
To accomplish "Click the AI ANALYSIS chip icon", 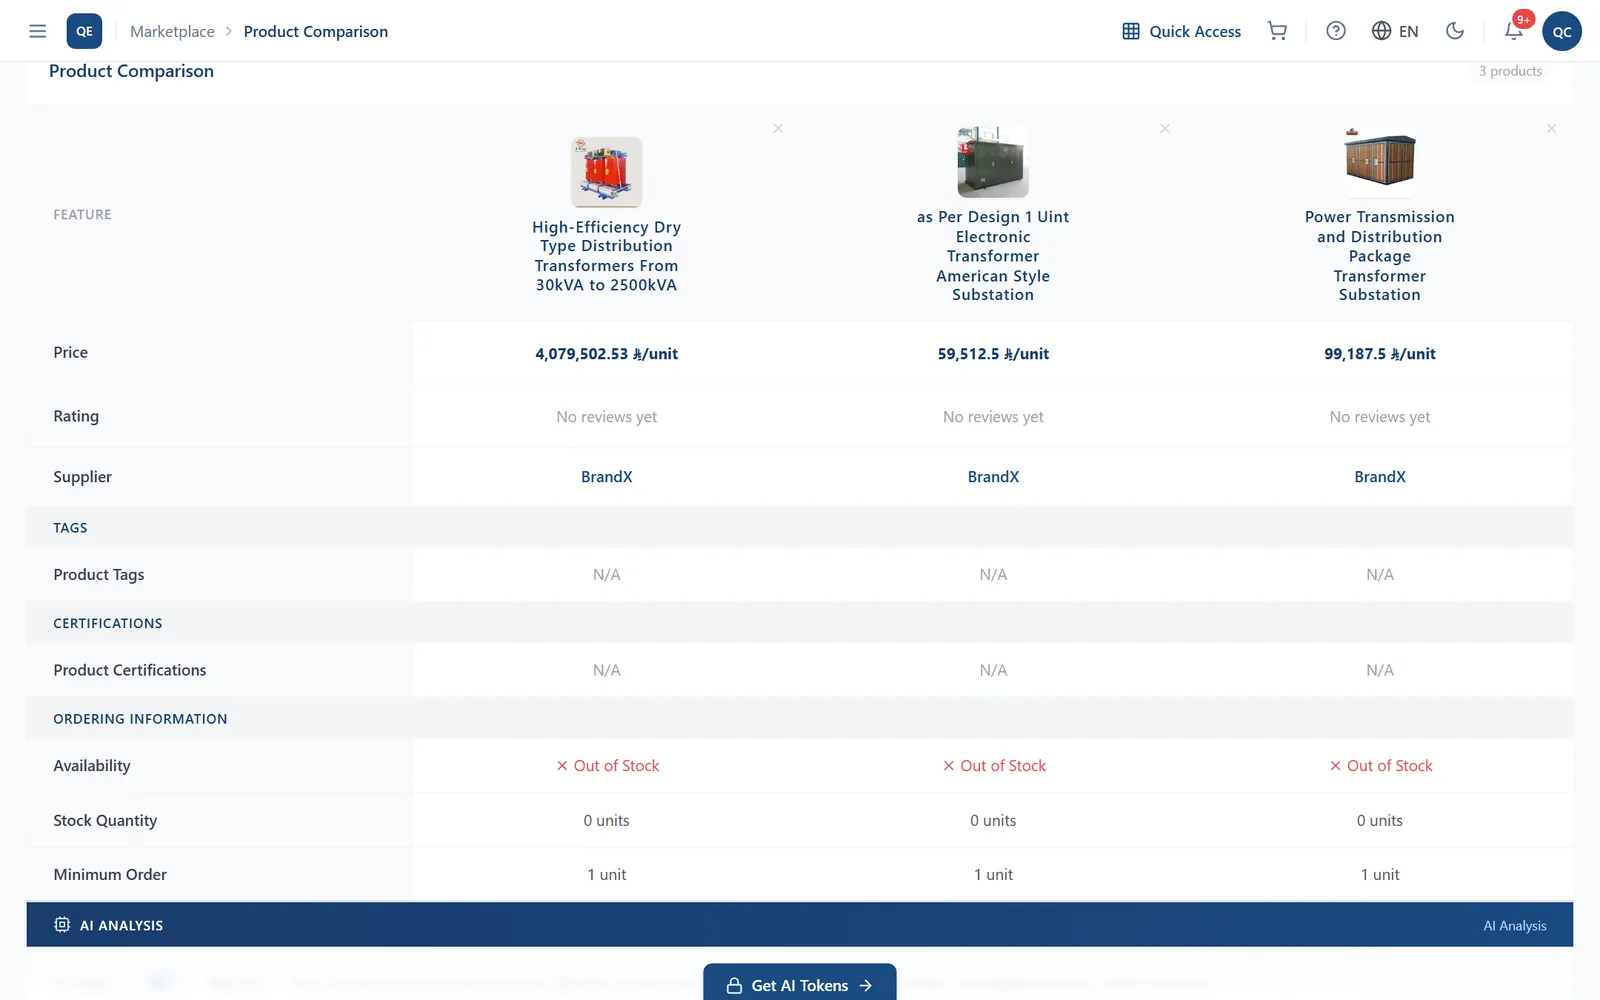I will (62, 925).
